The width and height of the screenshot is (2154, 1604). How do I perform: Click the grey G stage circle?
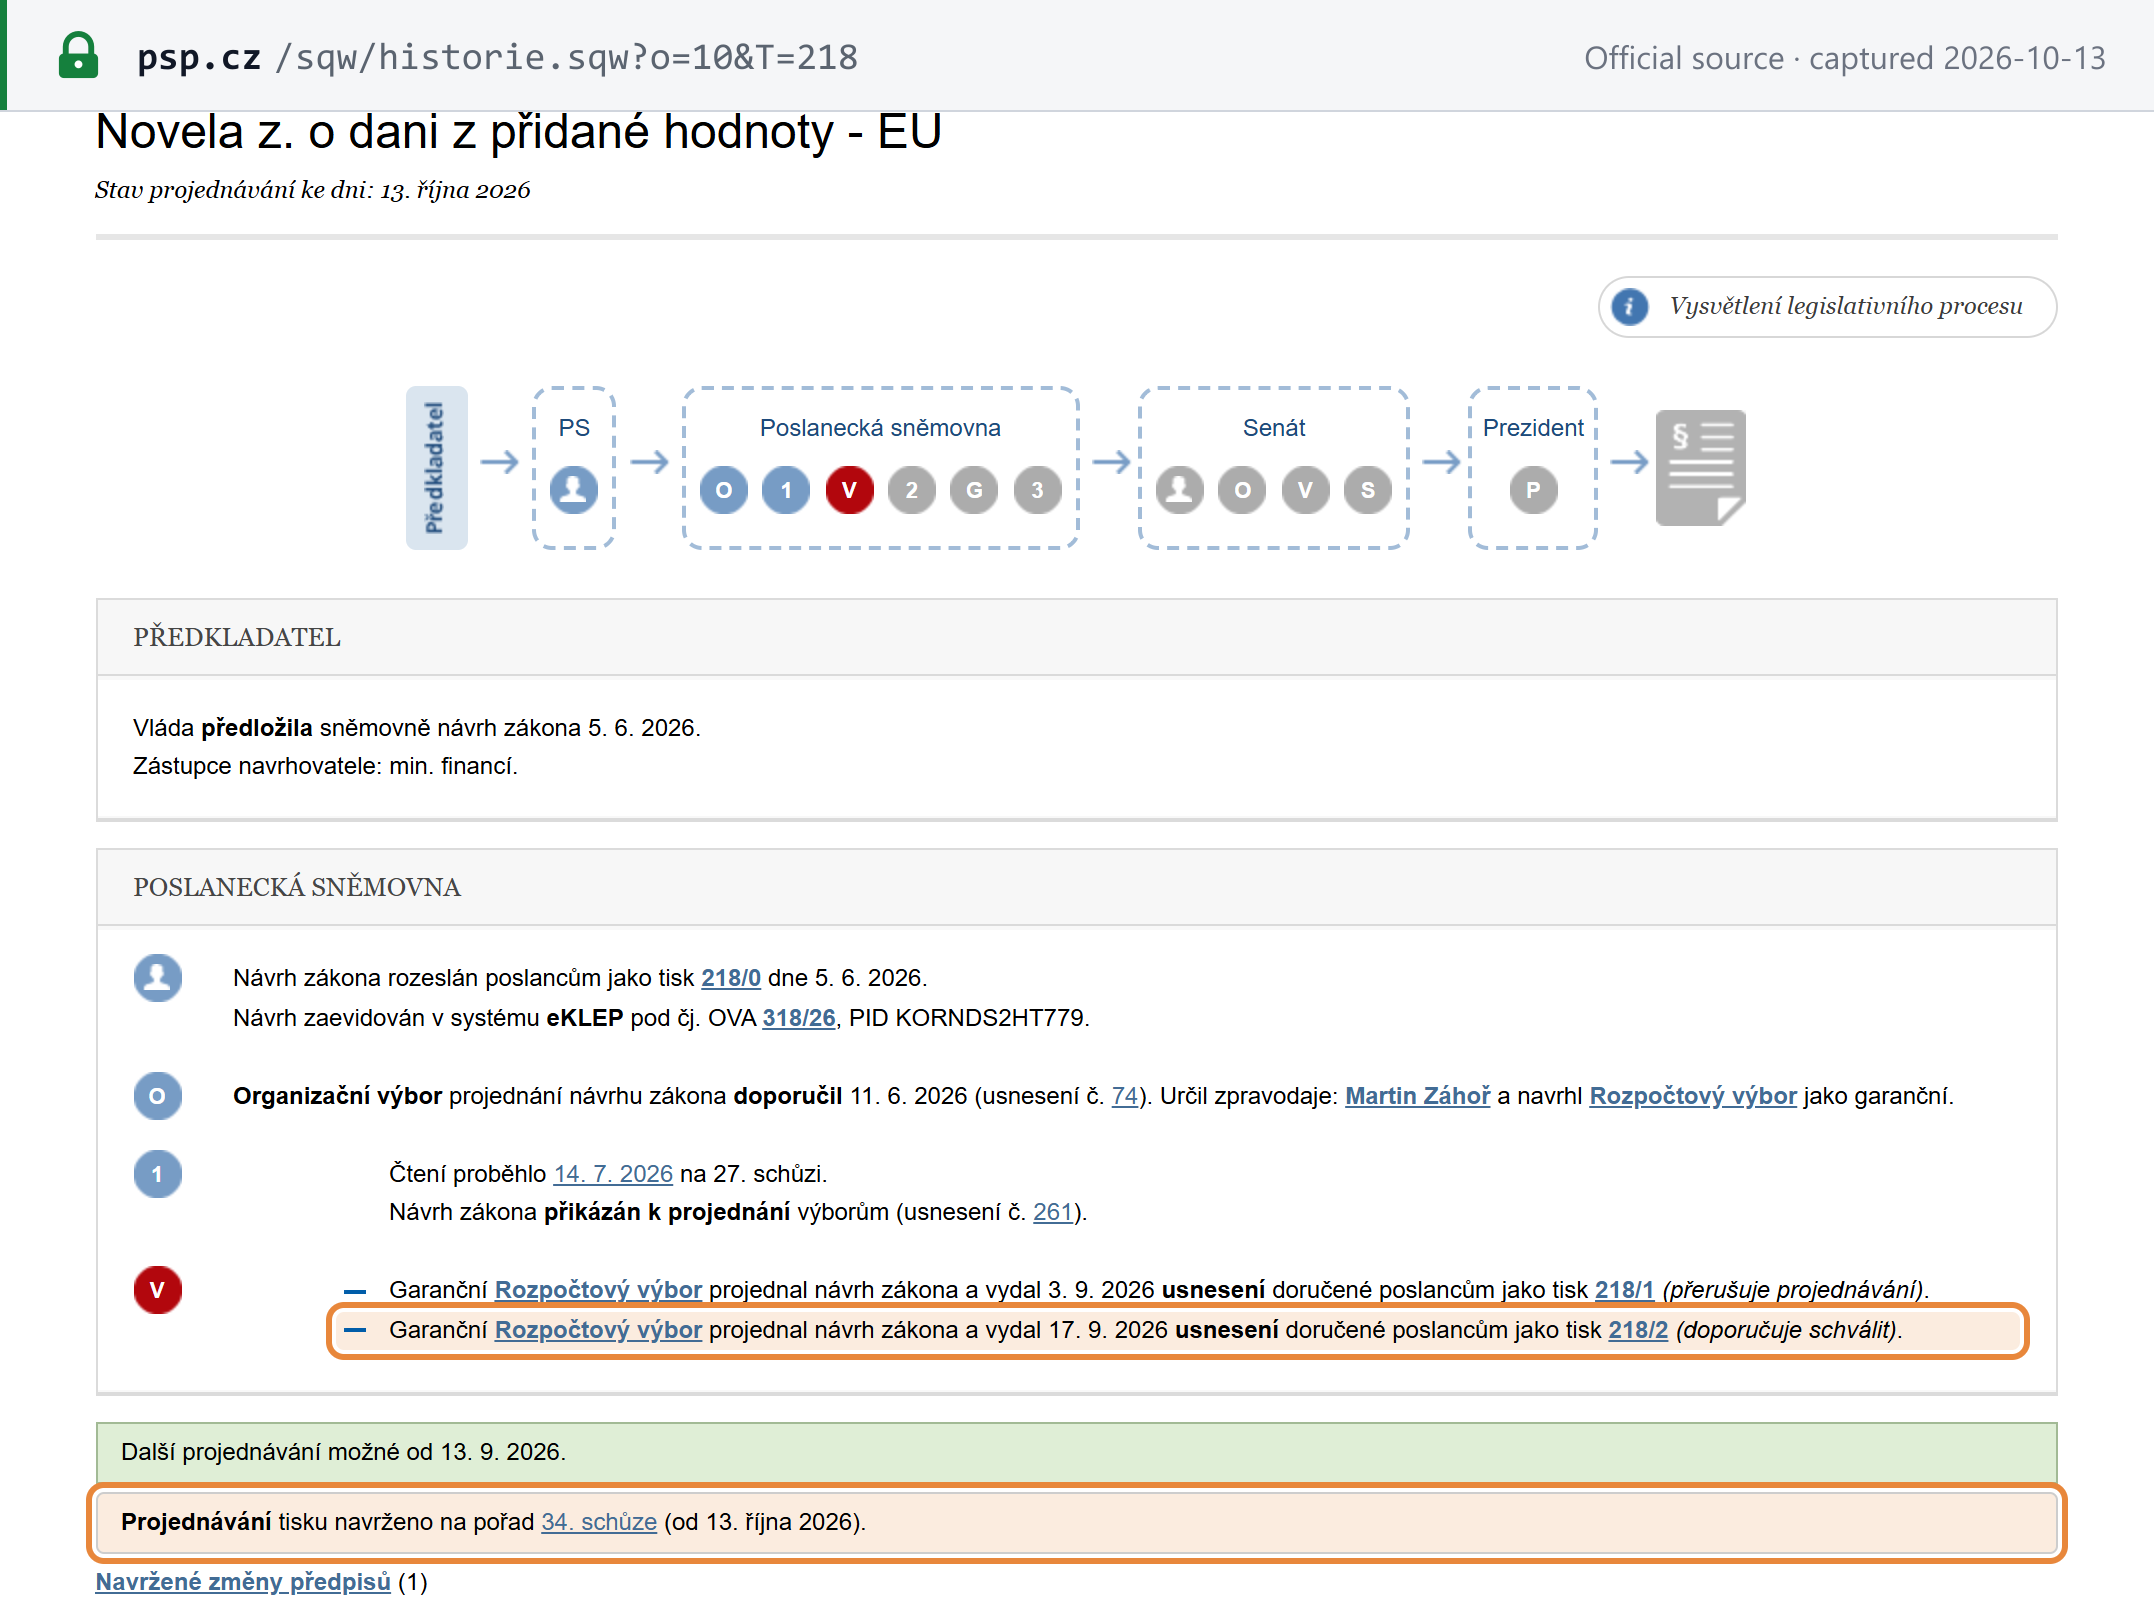pyautogui.click(x=974, y=490)
